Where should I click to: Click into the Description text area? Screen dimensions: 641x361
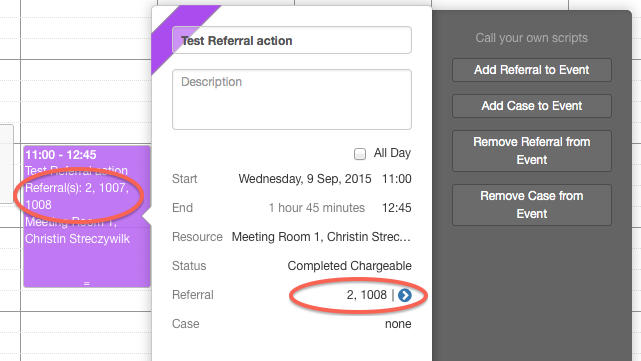[x=292, y=99]
